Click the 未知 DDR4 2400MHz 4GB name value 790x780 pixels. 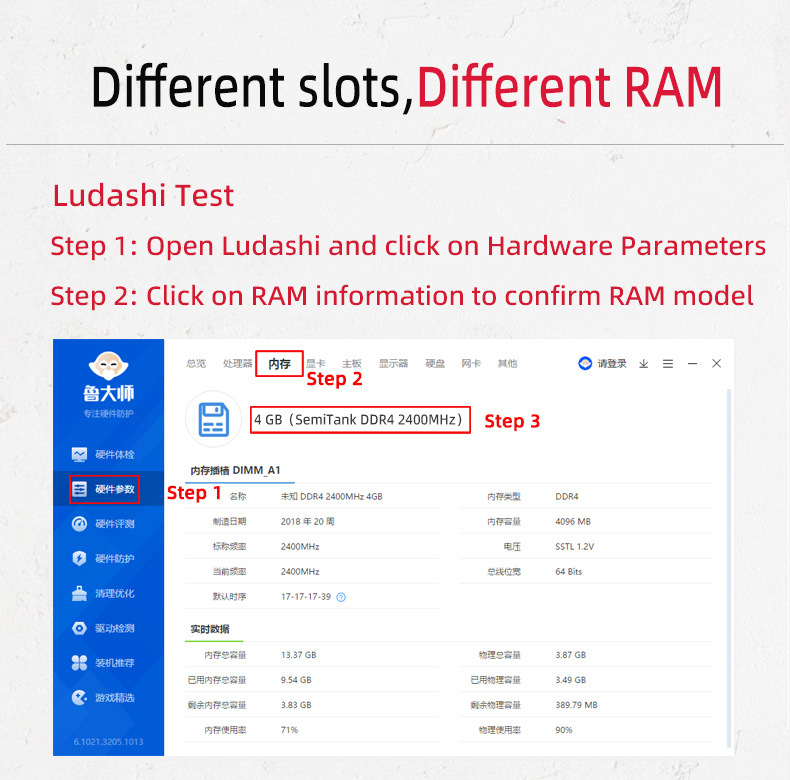coord(332,496)
